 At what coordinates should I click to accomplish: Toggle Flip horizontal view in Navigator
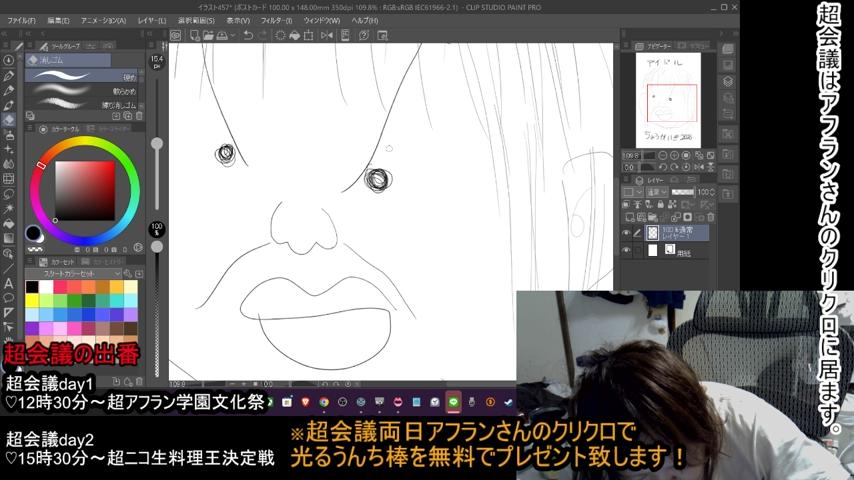pos(699,167)
